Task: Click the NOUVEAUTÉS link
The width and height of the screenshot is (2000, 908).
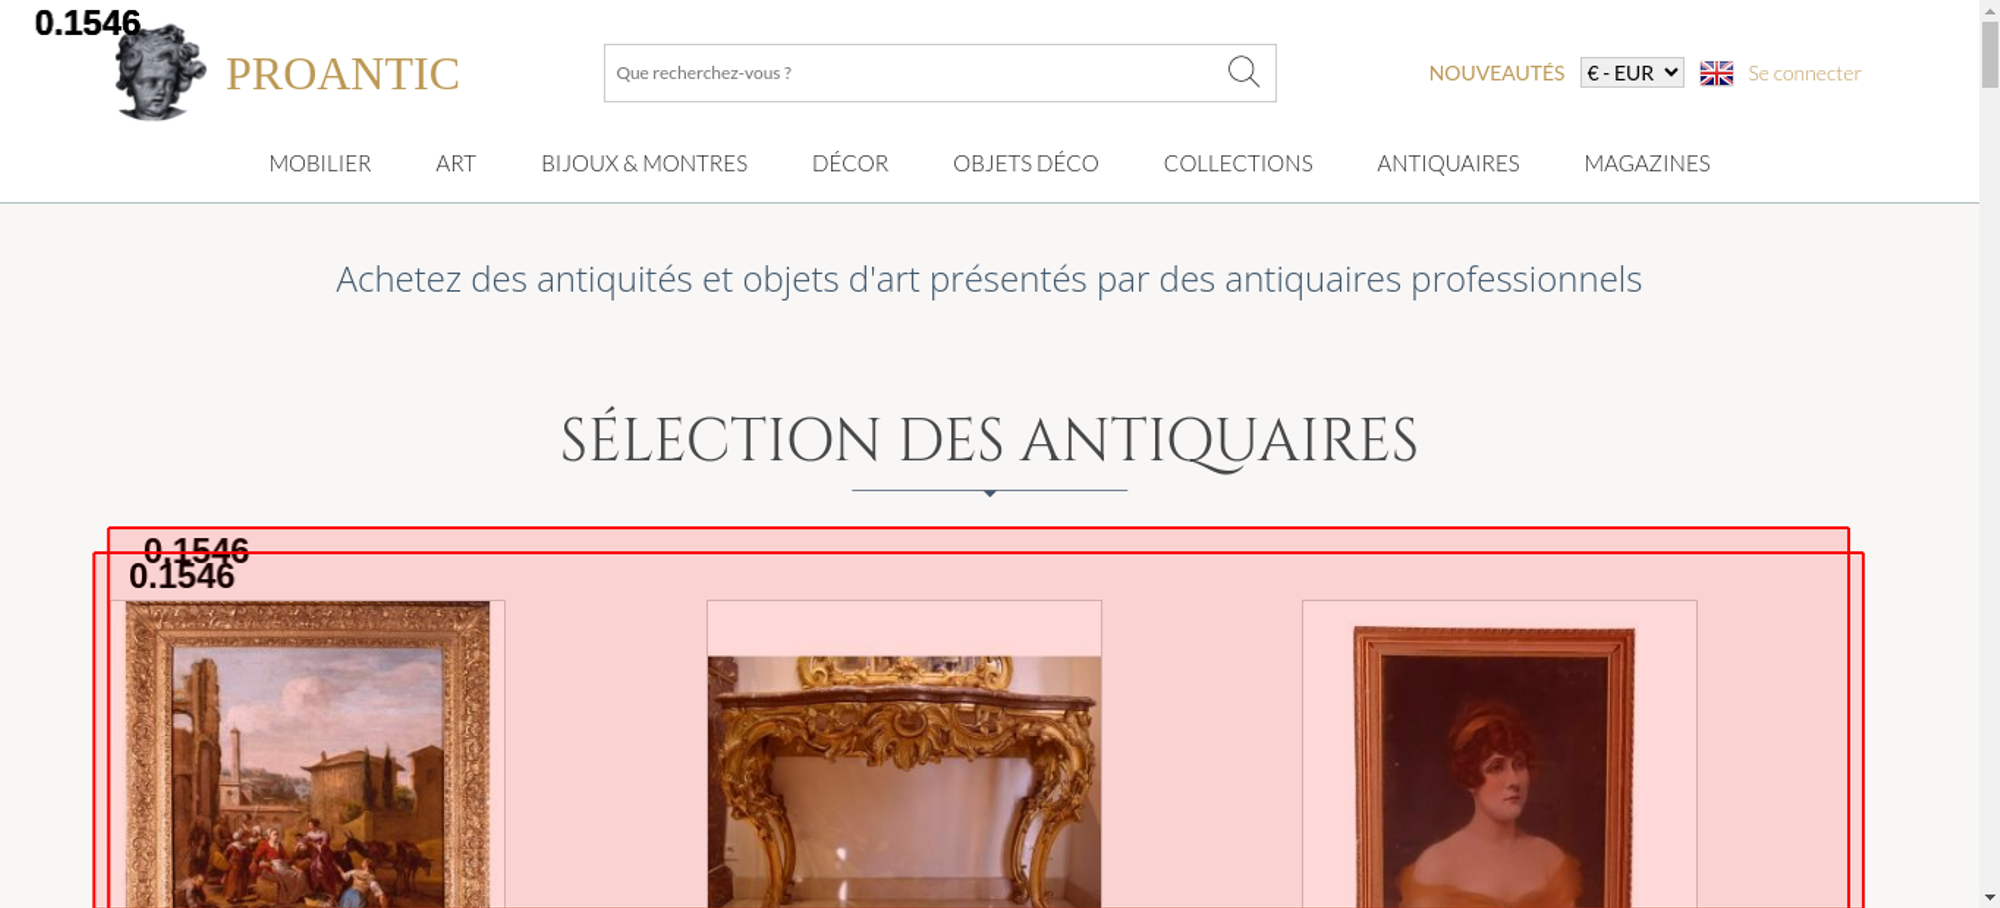Action: pyautogui.click(x=1496, y=73)
